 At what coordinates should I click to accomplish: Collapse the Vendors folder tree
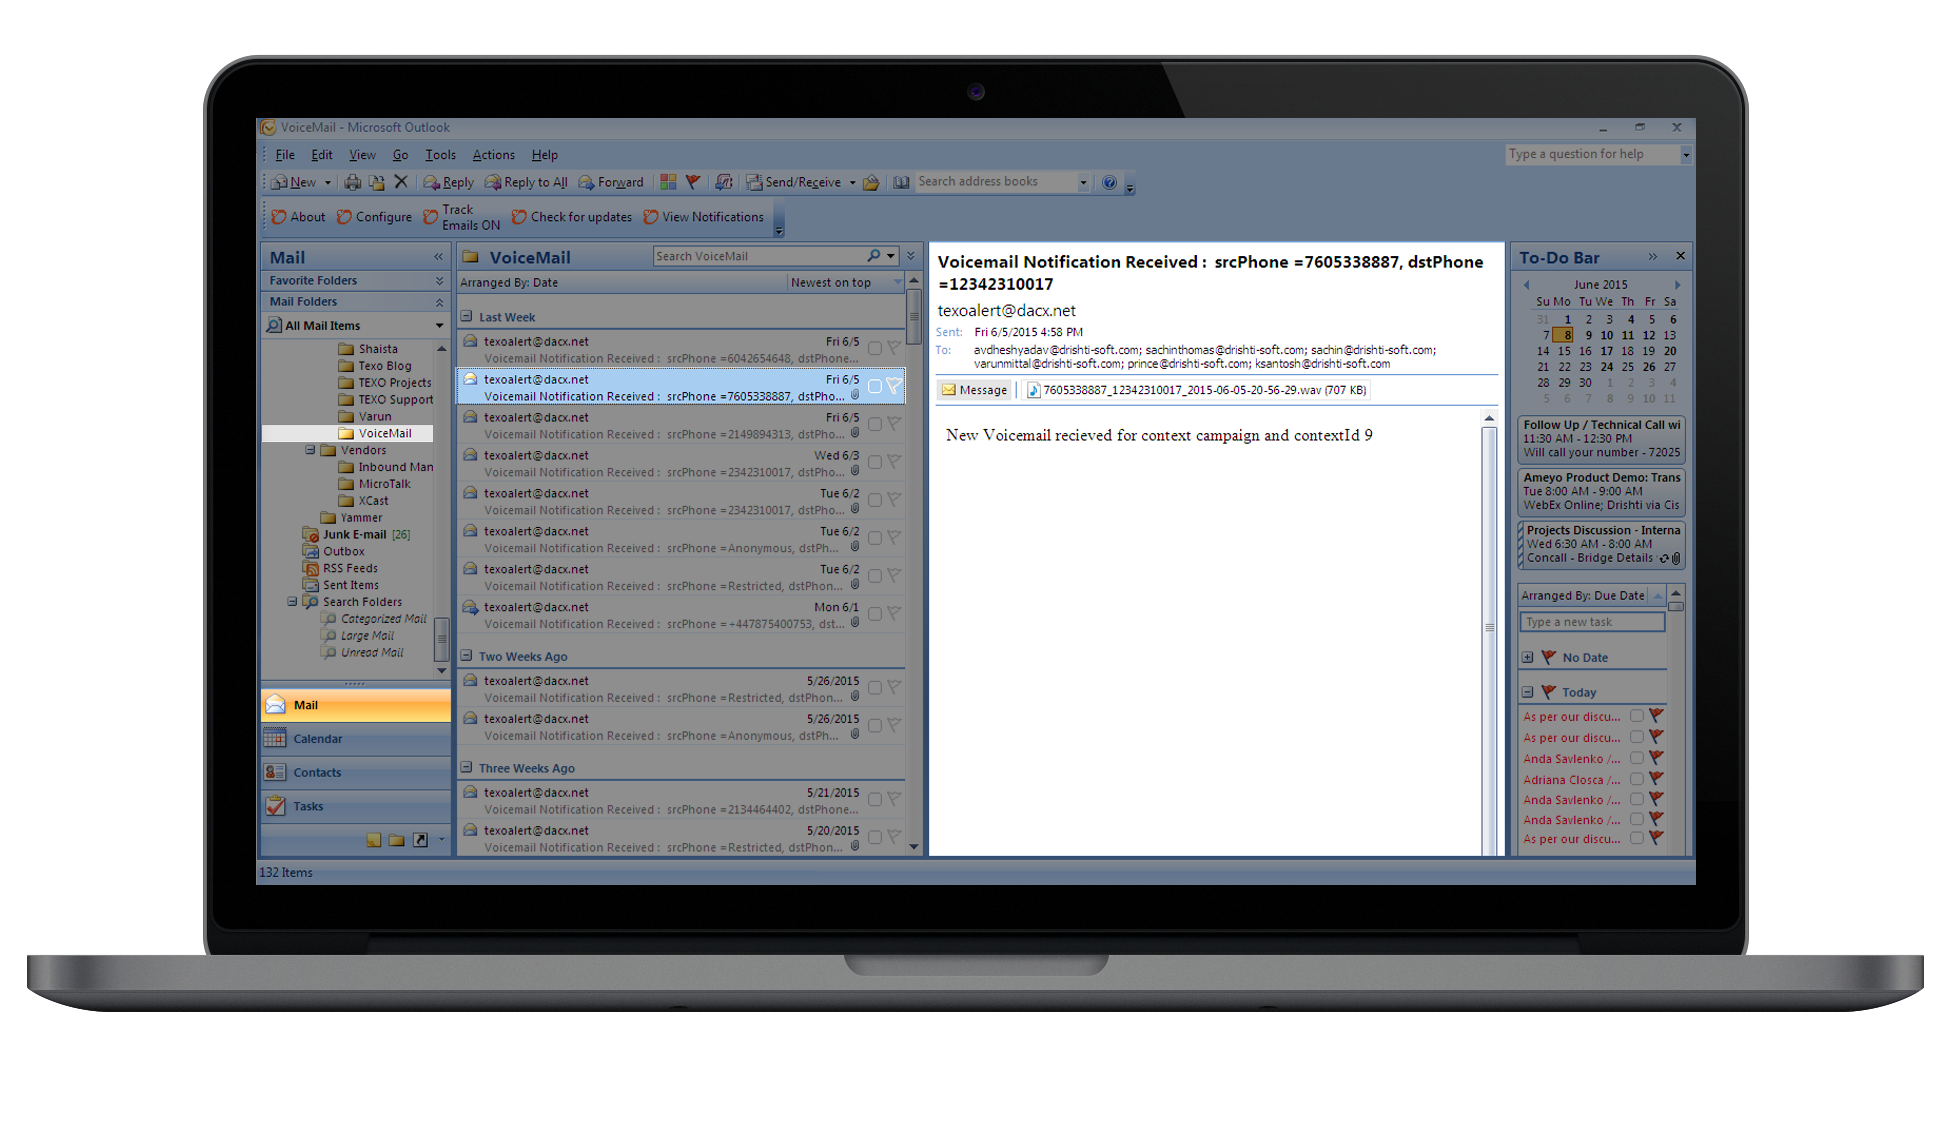click(310, 450)
